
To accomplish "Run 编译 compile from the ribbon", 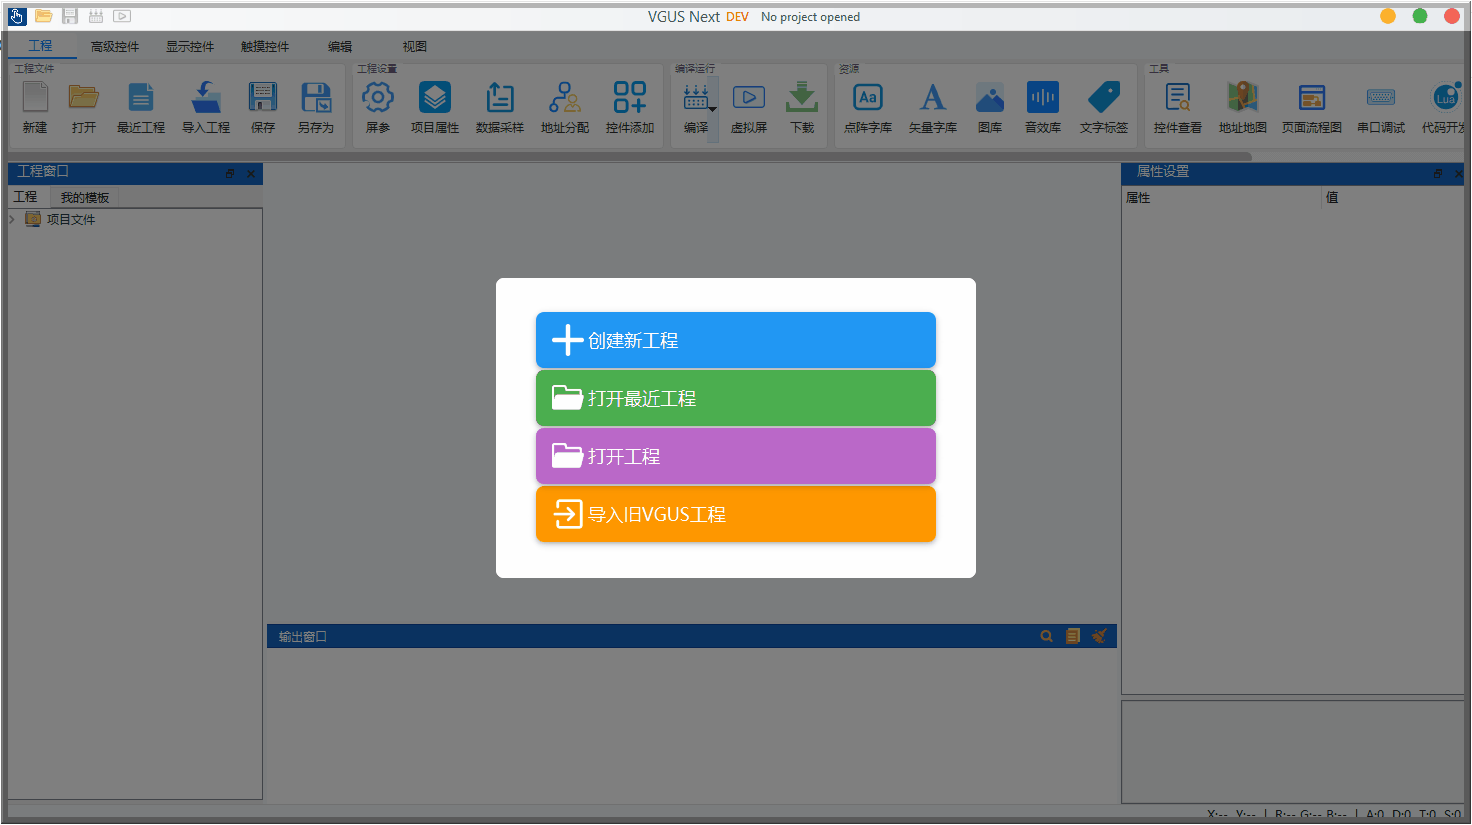I will coord(696,97).
